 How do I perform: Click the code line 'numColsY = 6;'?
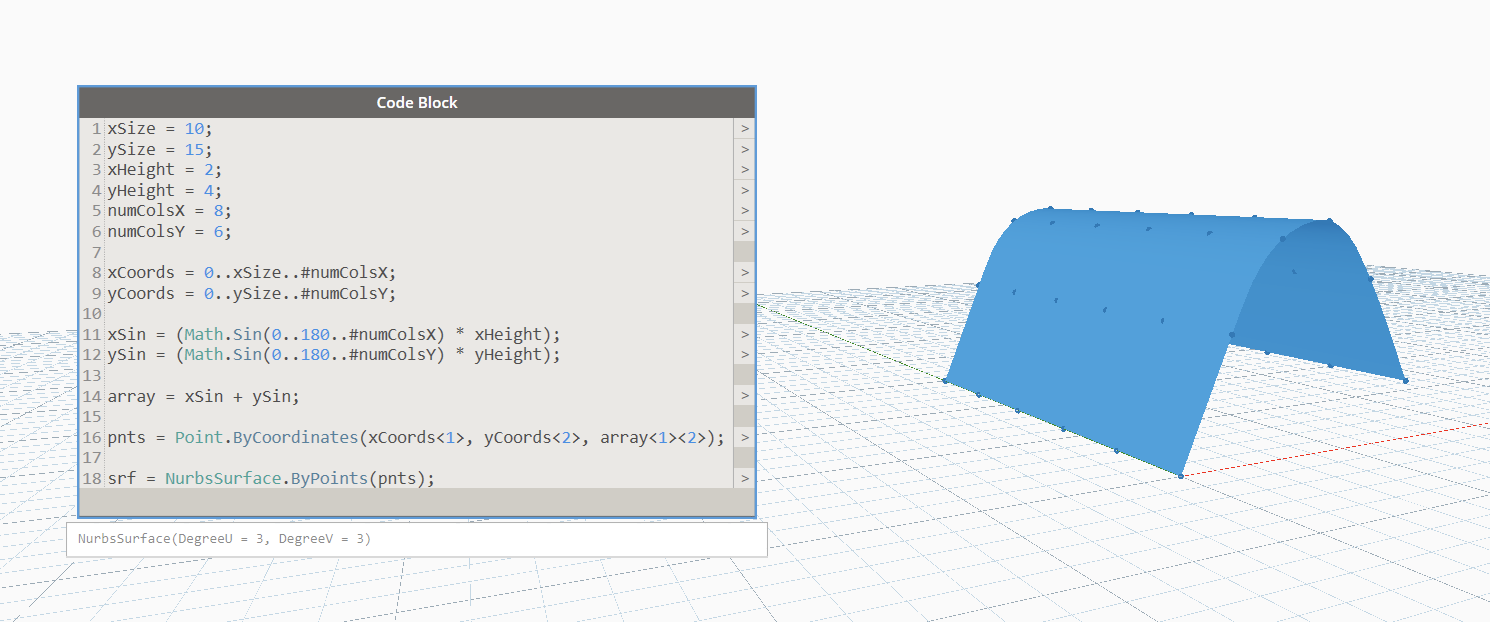[x=170, y=232]
